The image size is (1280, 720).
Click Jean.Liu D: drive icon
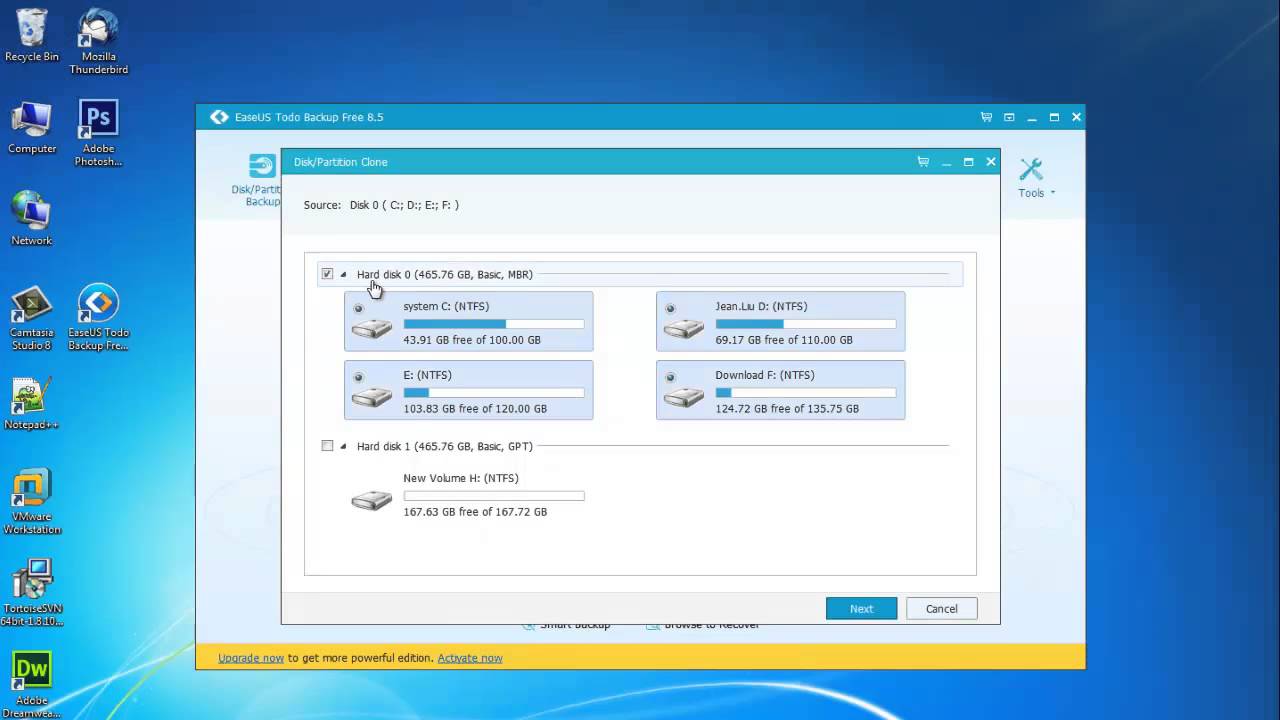684,328
